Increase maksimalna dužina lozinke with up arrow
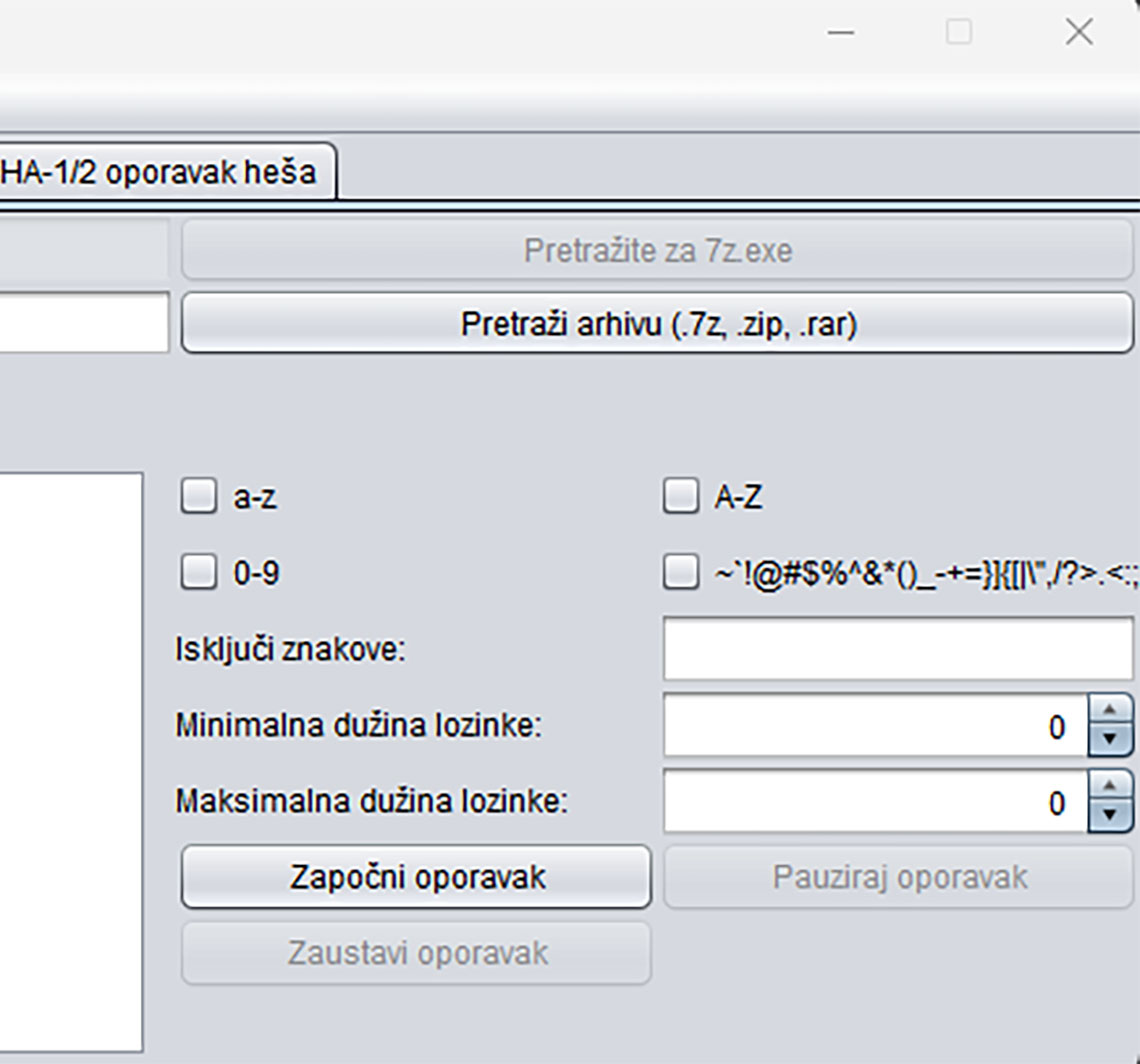Screen dimensions: 1140x1064 point(1108,787)
